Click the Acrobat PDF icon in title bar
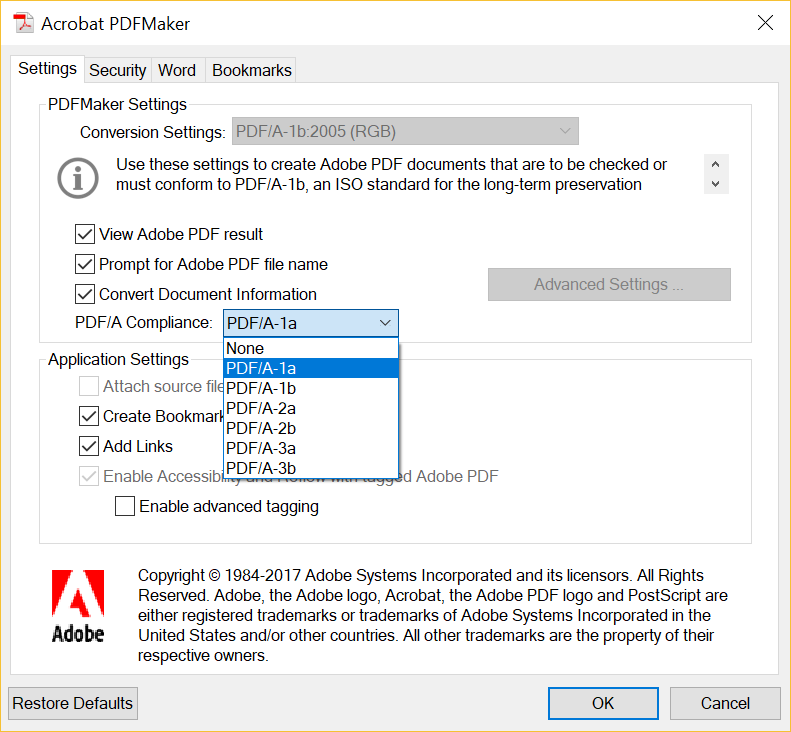 (x=23, y=23)
